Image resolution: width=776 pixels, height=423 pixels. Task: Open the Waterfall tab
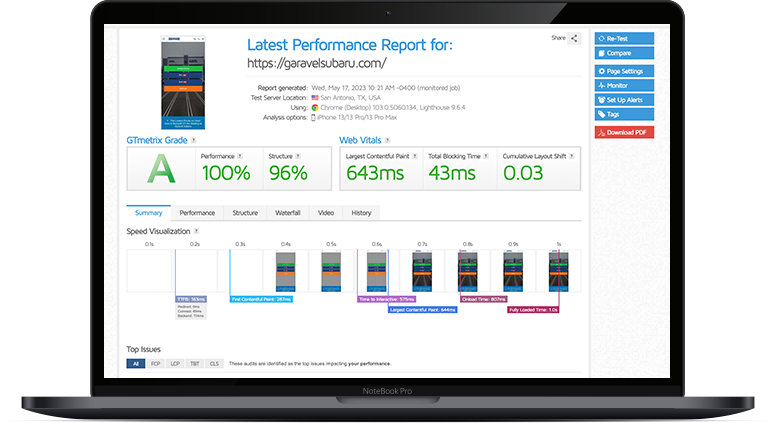click(288, 213)
